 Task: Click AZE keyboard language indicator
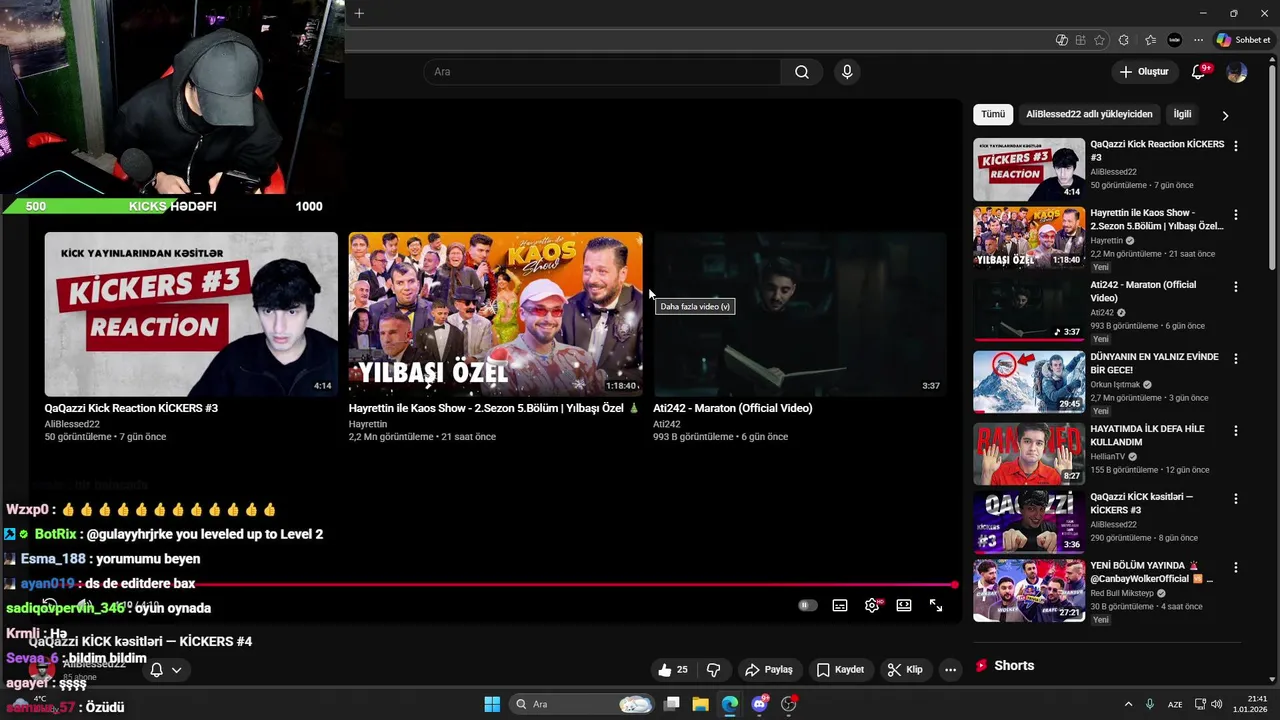click(1175, 705)
